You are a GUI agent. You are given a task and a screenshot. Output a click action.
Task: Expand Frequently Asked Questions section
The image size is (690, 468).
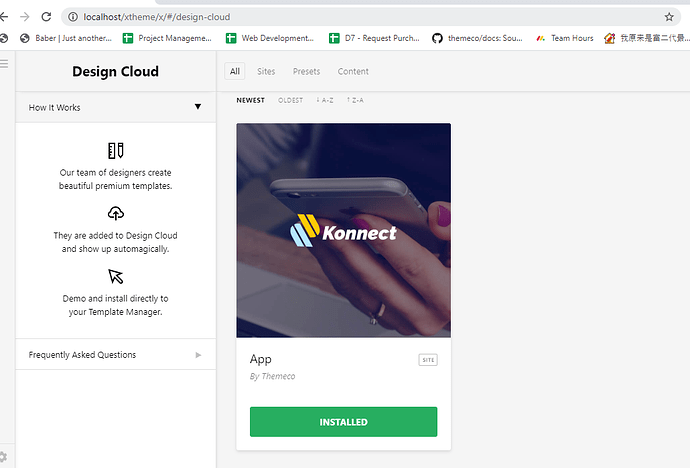(116, 355)
